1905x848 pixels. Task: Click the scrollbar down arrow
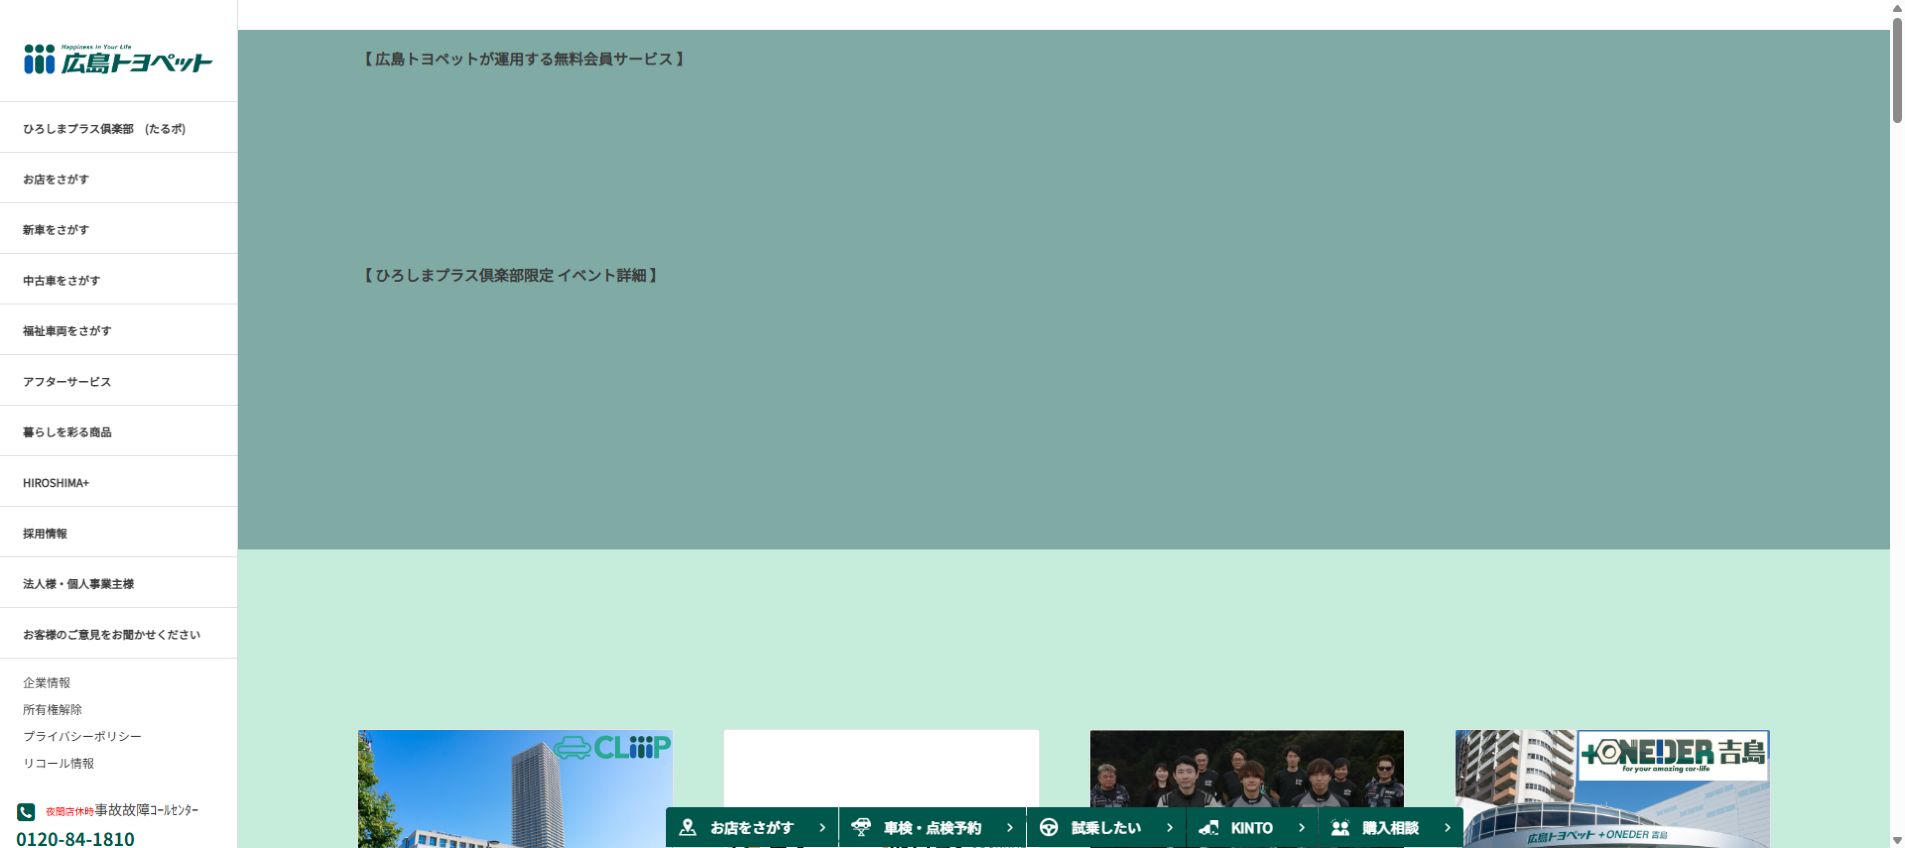point(1897,840)
